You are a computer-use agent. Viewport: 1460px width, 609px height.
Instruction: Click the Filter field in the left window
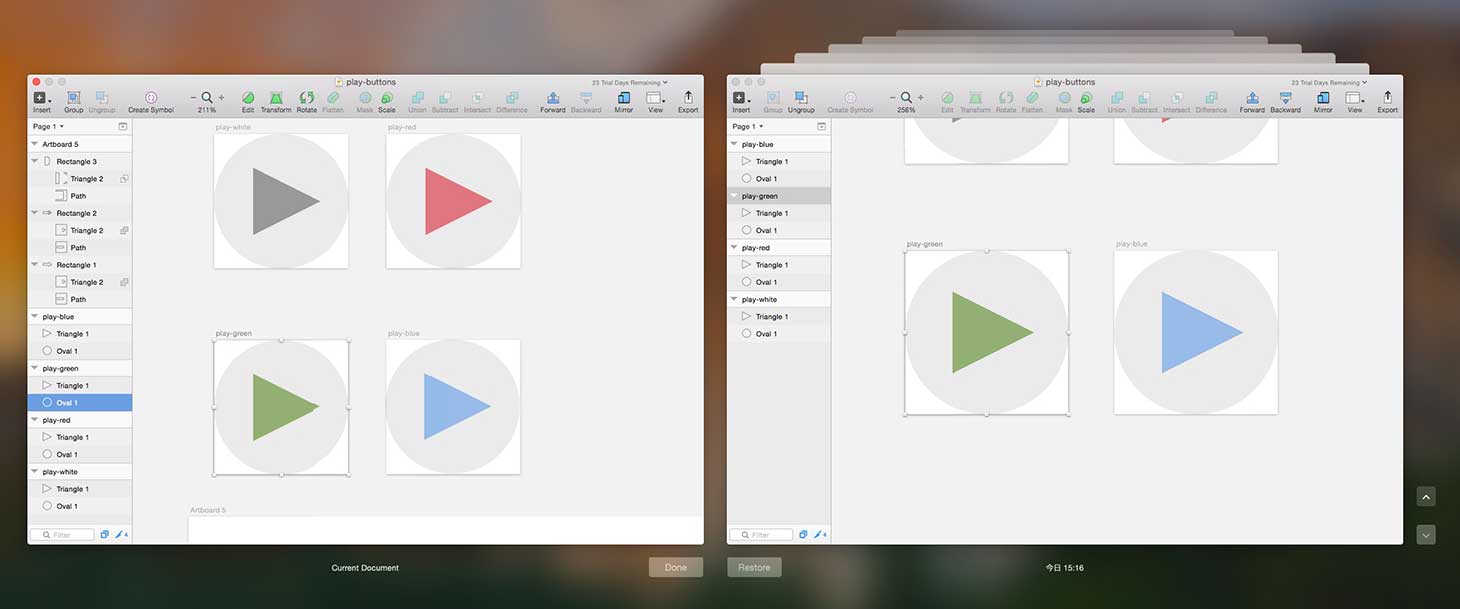coord(62,535)
